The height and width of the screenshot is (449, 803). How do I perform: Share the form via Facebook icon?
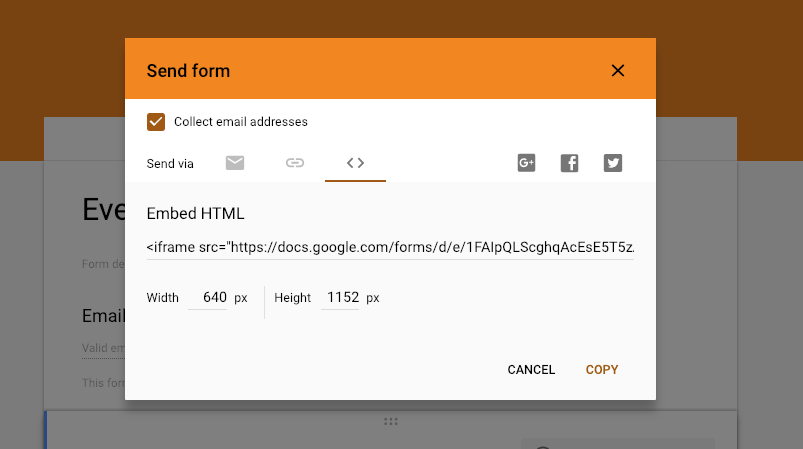569,163
